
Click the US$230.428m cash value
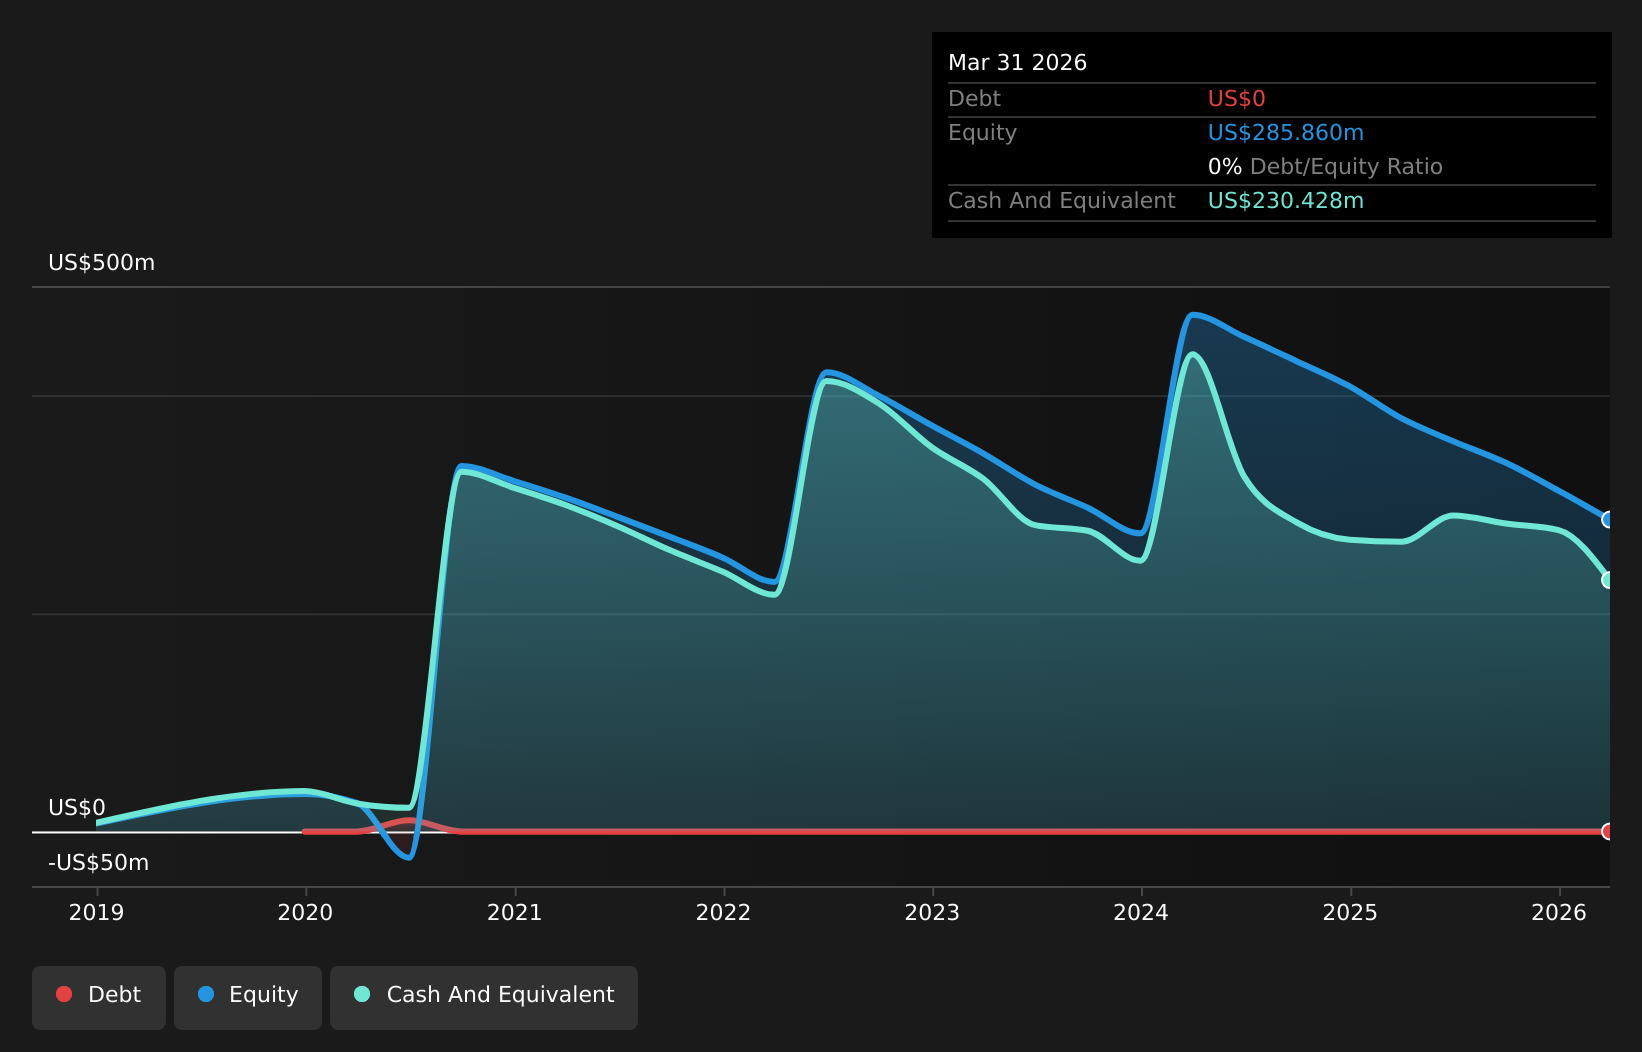tap(1285, 201)
